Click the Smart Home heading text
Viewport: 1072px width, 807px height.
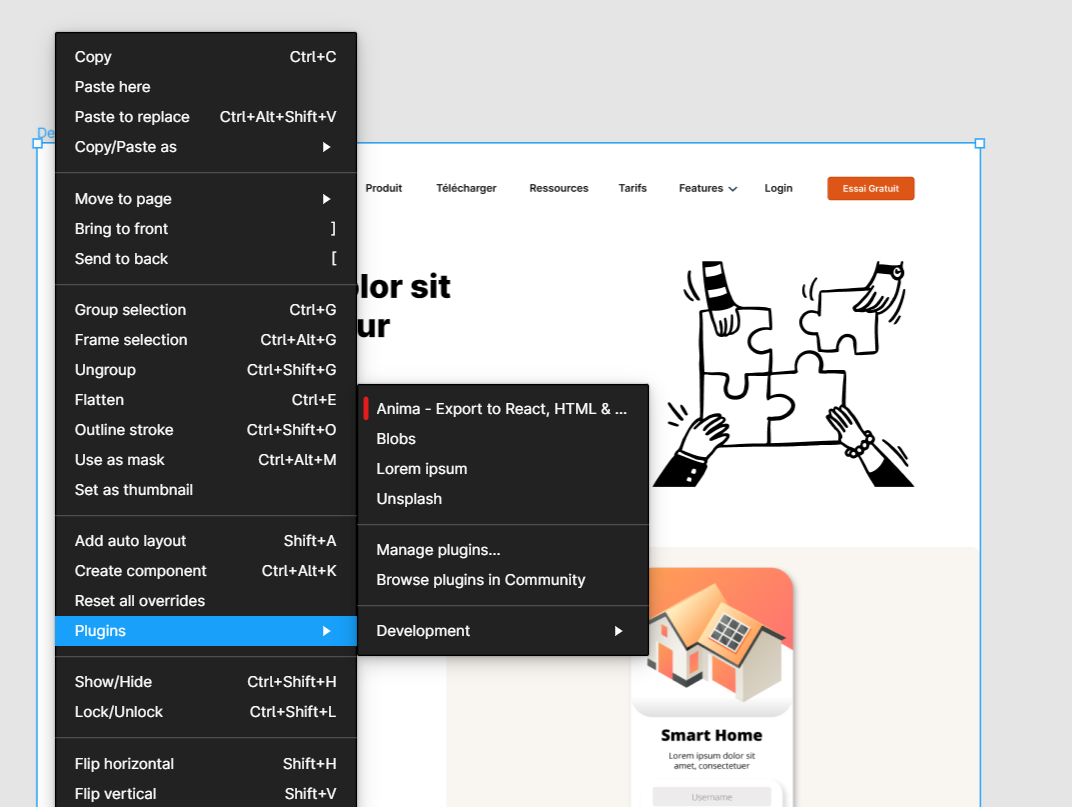click(712, 736)
